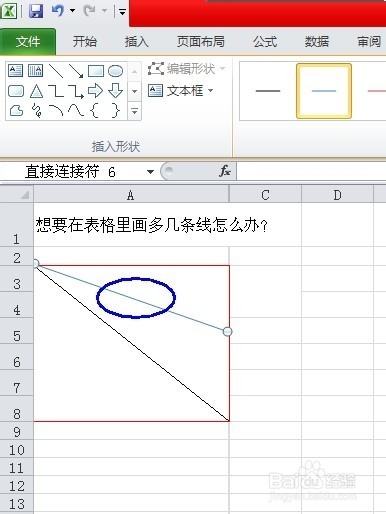Select the black diagonal line
Viewport: 386px width, 514px height.
(x=133, y=344)
